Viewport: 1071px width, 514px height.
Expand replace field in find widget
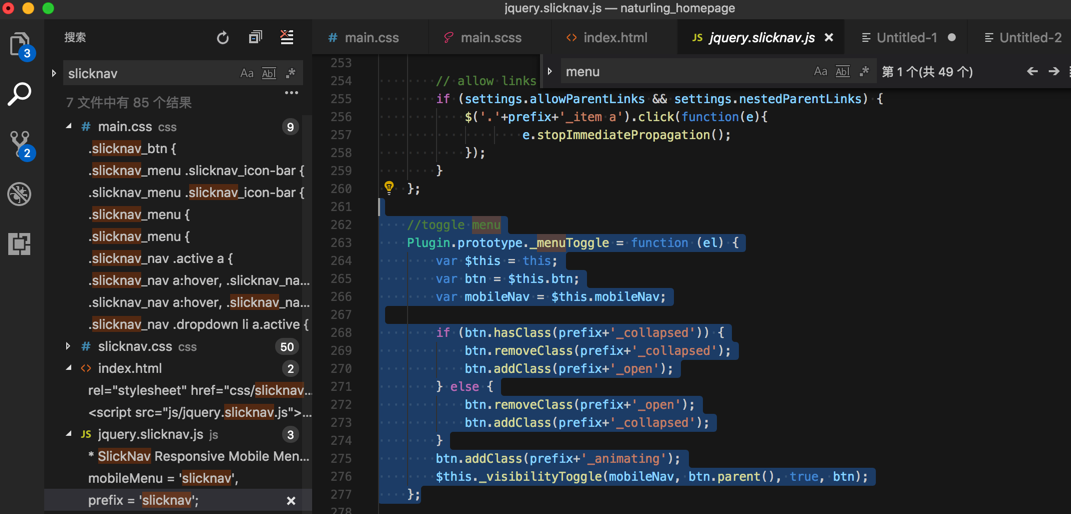click(x=550, y=72)
